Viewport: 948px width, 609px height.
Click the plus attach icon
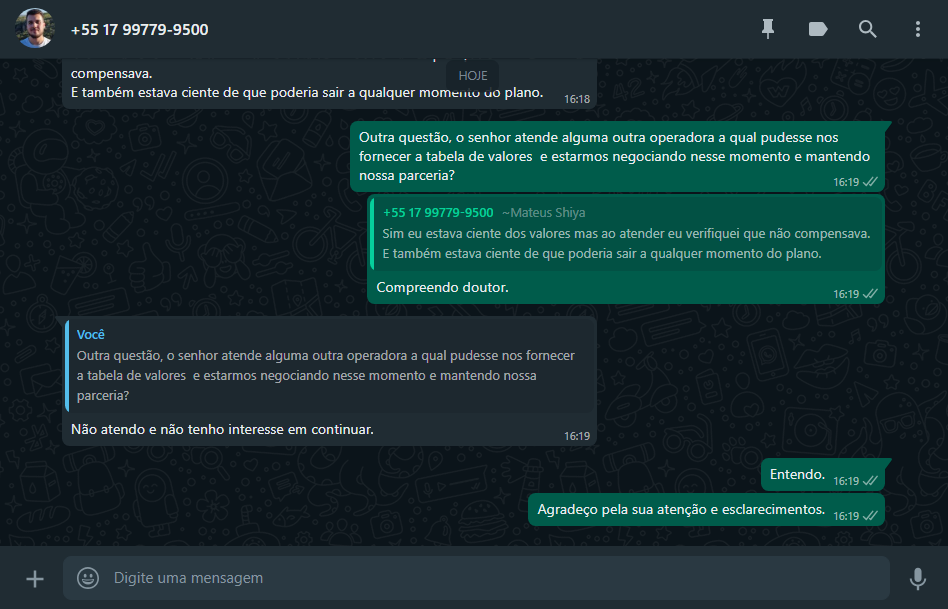(x=35, y=579)
